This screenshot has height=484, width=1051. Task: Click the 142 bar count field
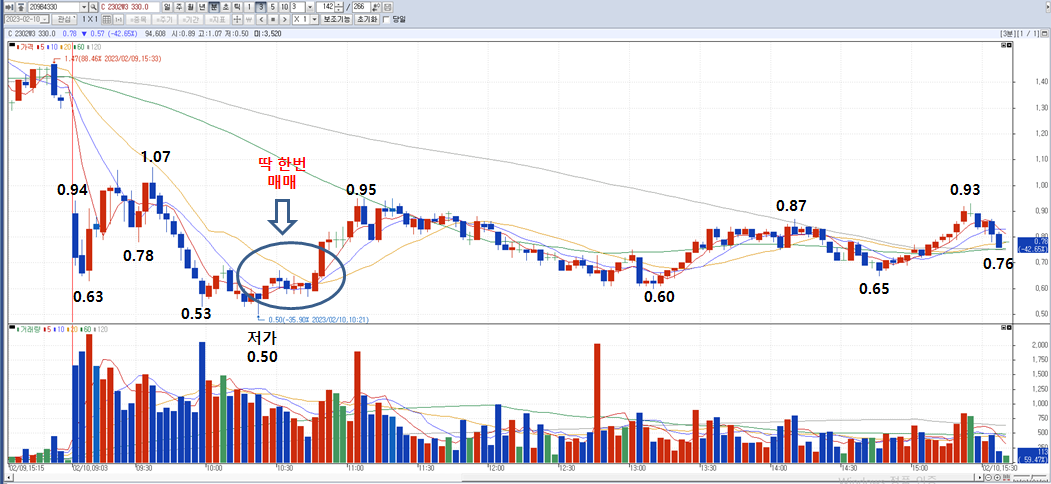(325, 7)
